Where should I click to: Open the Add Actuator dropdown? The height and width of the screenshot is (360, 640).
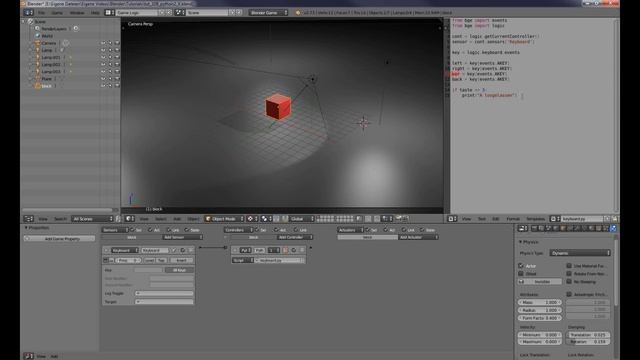(x=418, y=237)
